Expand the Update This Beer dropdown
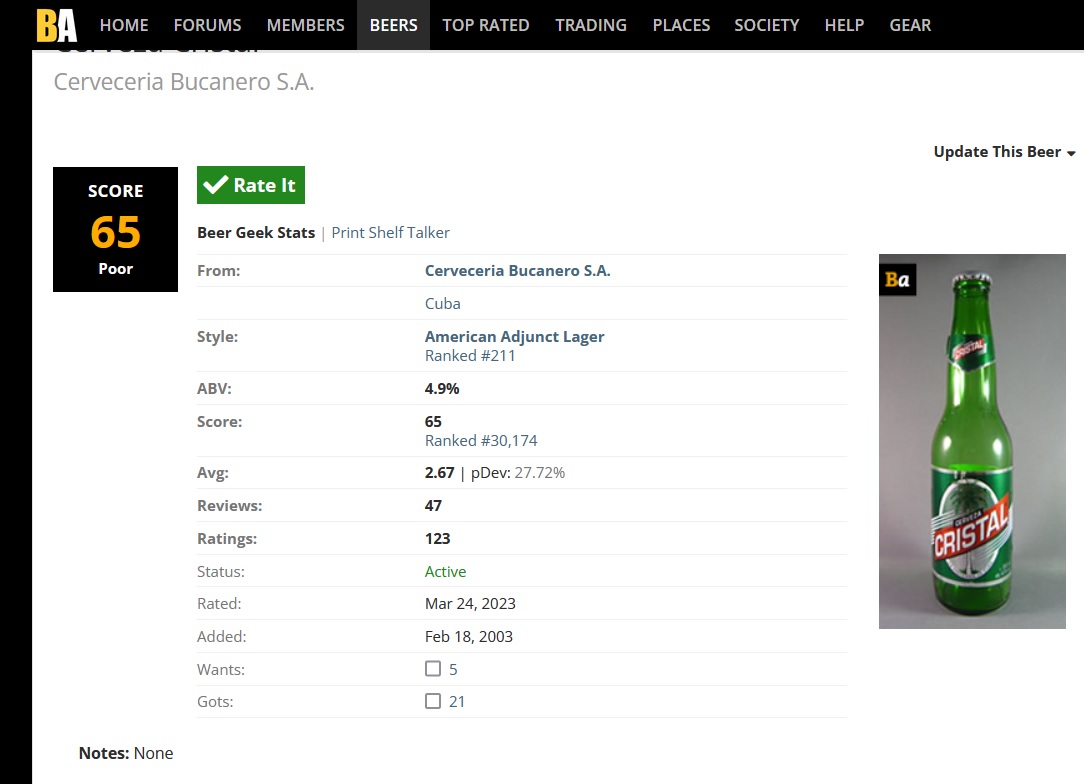The height and width of the screenshot is (784, 1084). [x=1004, y=152]
